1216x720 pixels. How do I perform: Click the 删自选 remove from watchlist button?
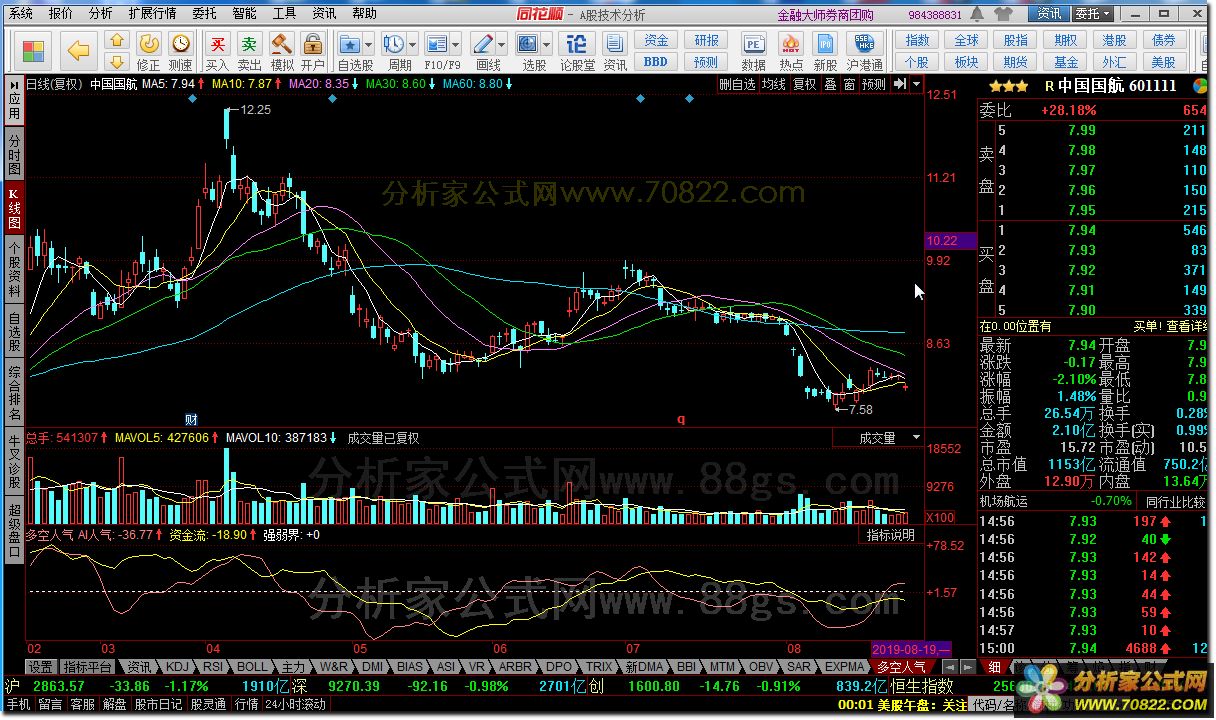tap(738, 85)
